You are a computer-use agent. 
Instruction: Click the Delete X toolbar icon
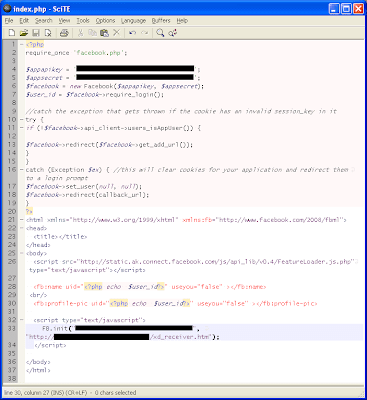pyautogui.click(x=116, y=33)
